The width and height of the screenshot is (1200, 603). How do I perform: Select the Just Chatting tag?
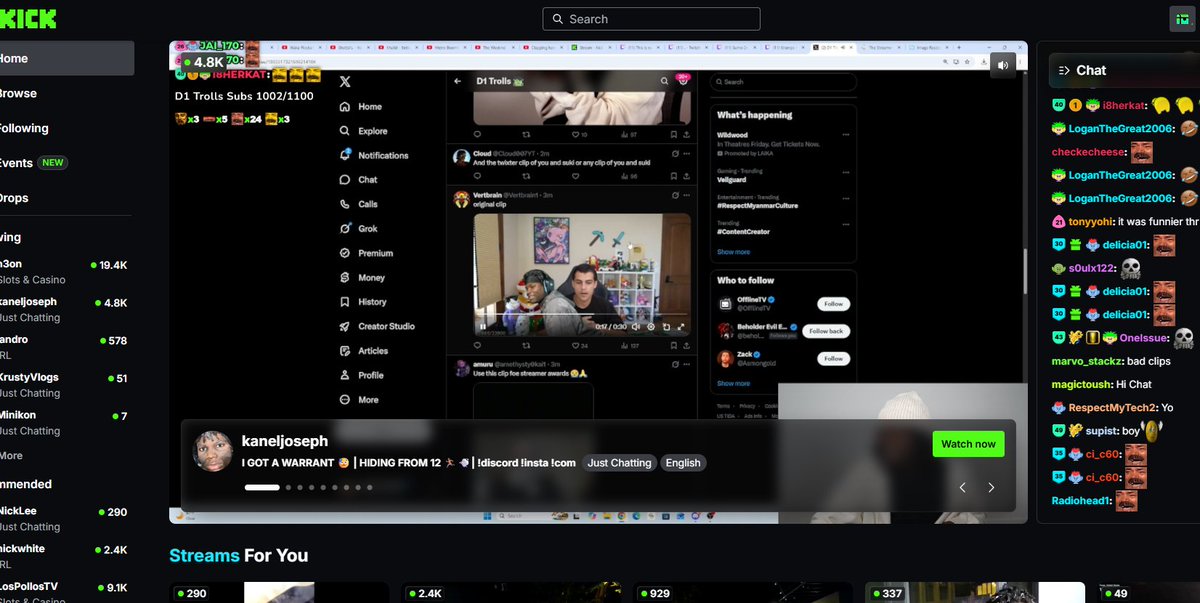tap(619, 463)
